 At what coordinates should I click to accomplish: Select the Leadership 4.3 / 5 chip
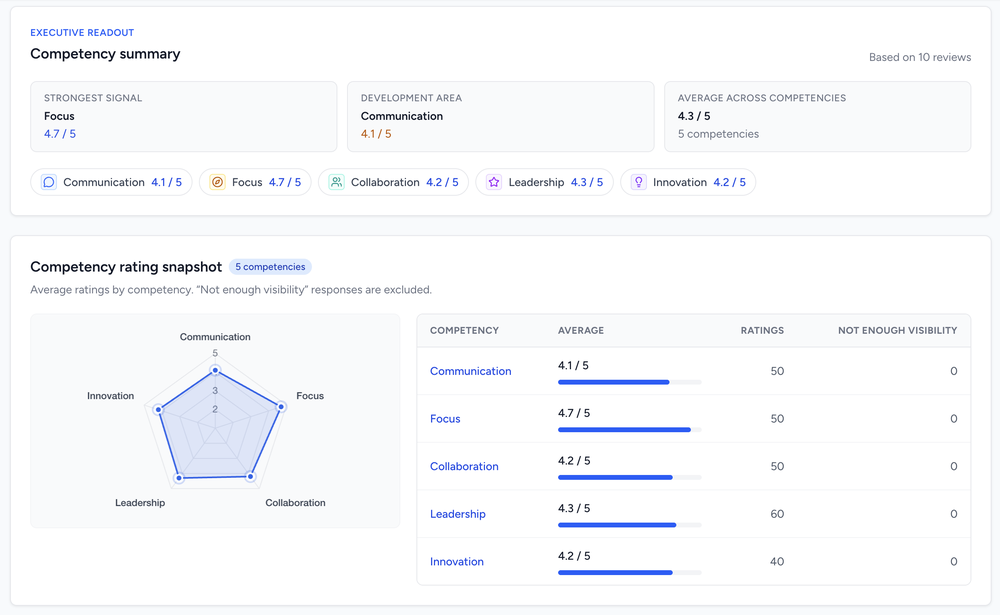click(545, 182)
